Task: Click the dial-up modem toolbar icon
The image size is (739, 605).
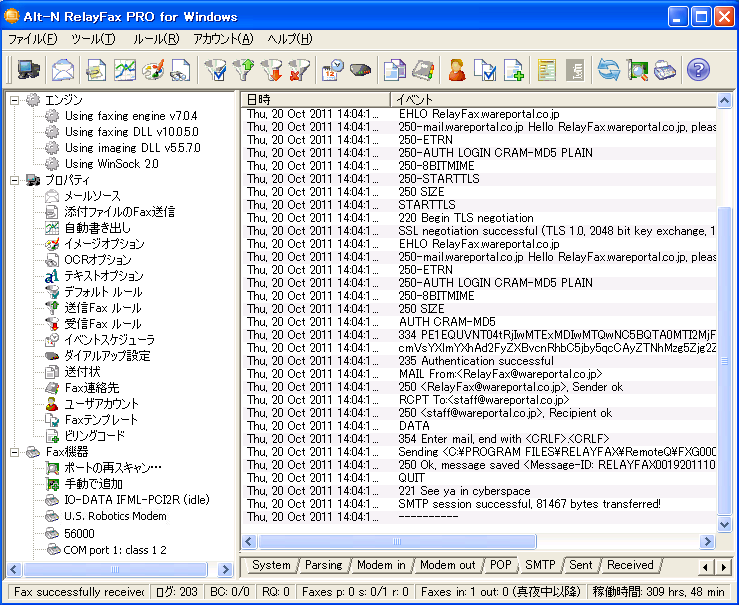Action: [360, 70]
